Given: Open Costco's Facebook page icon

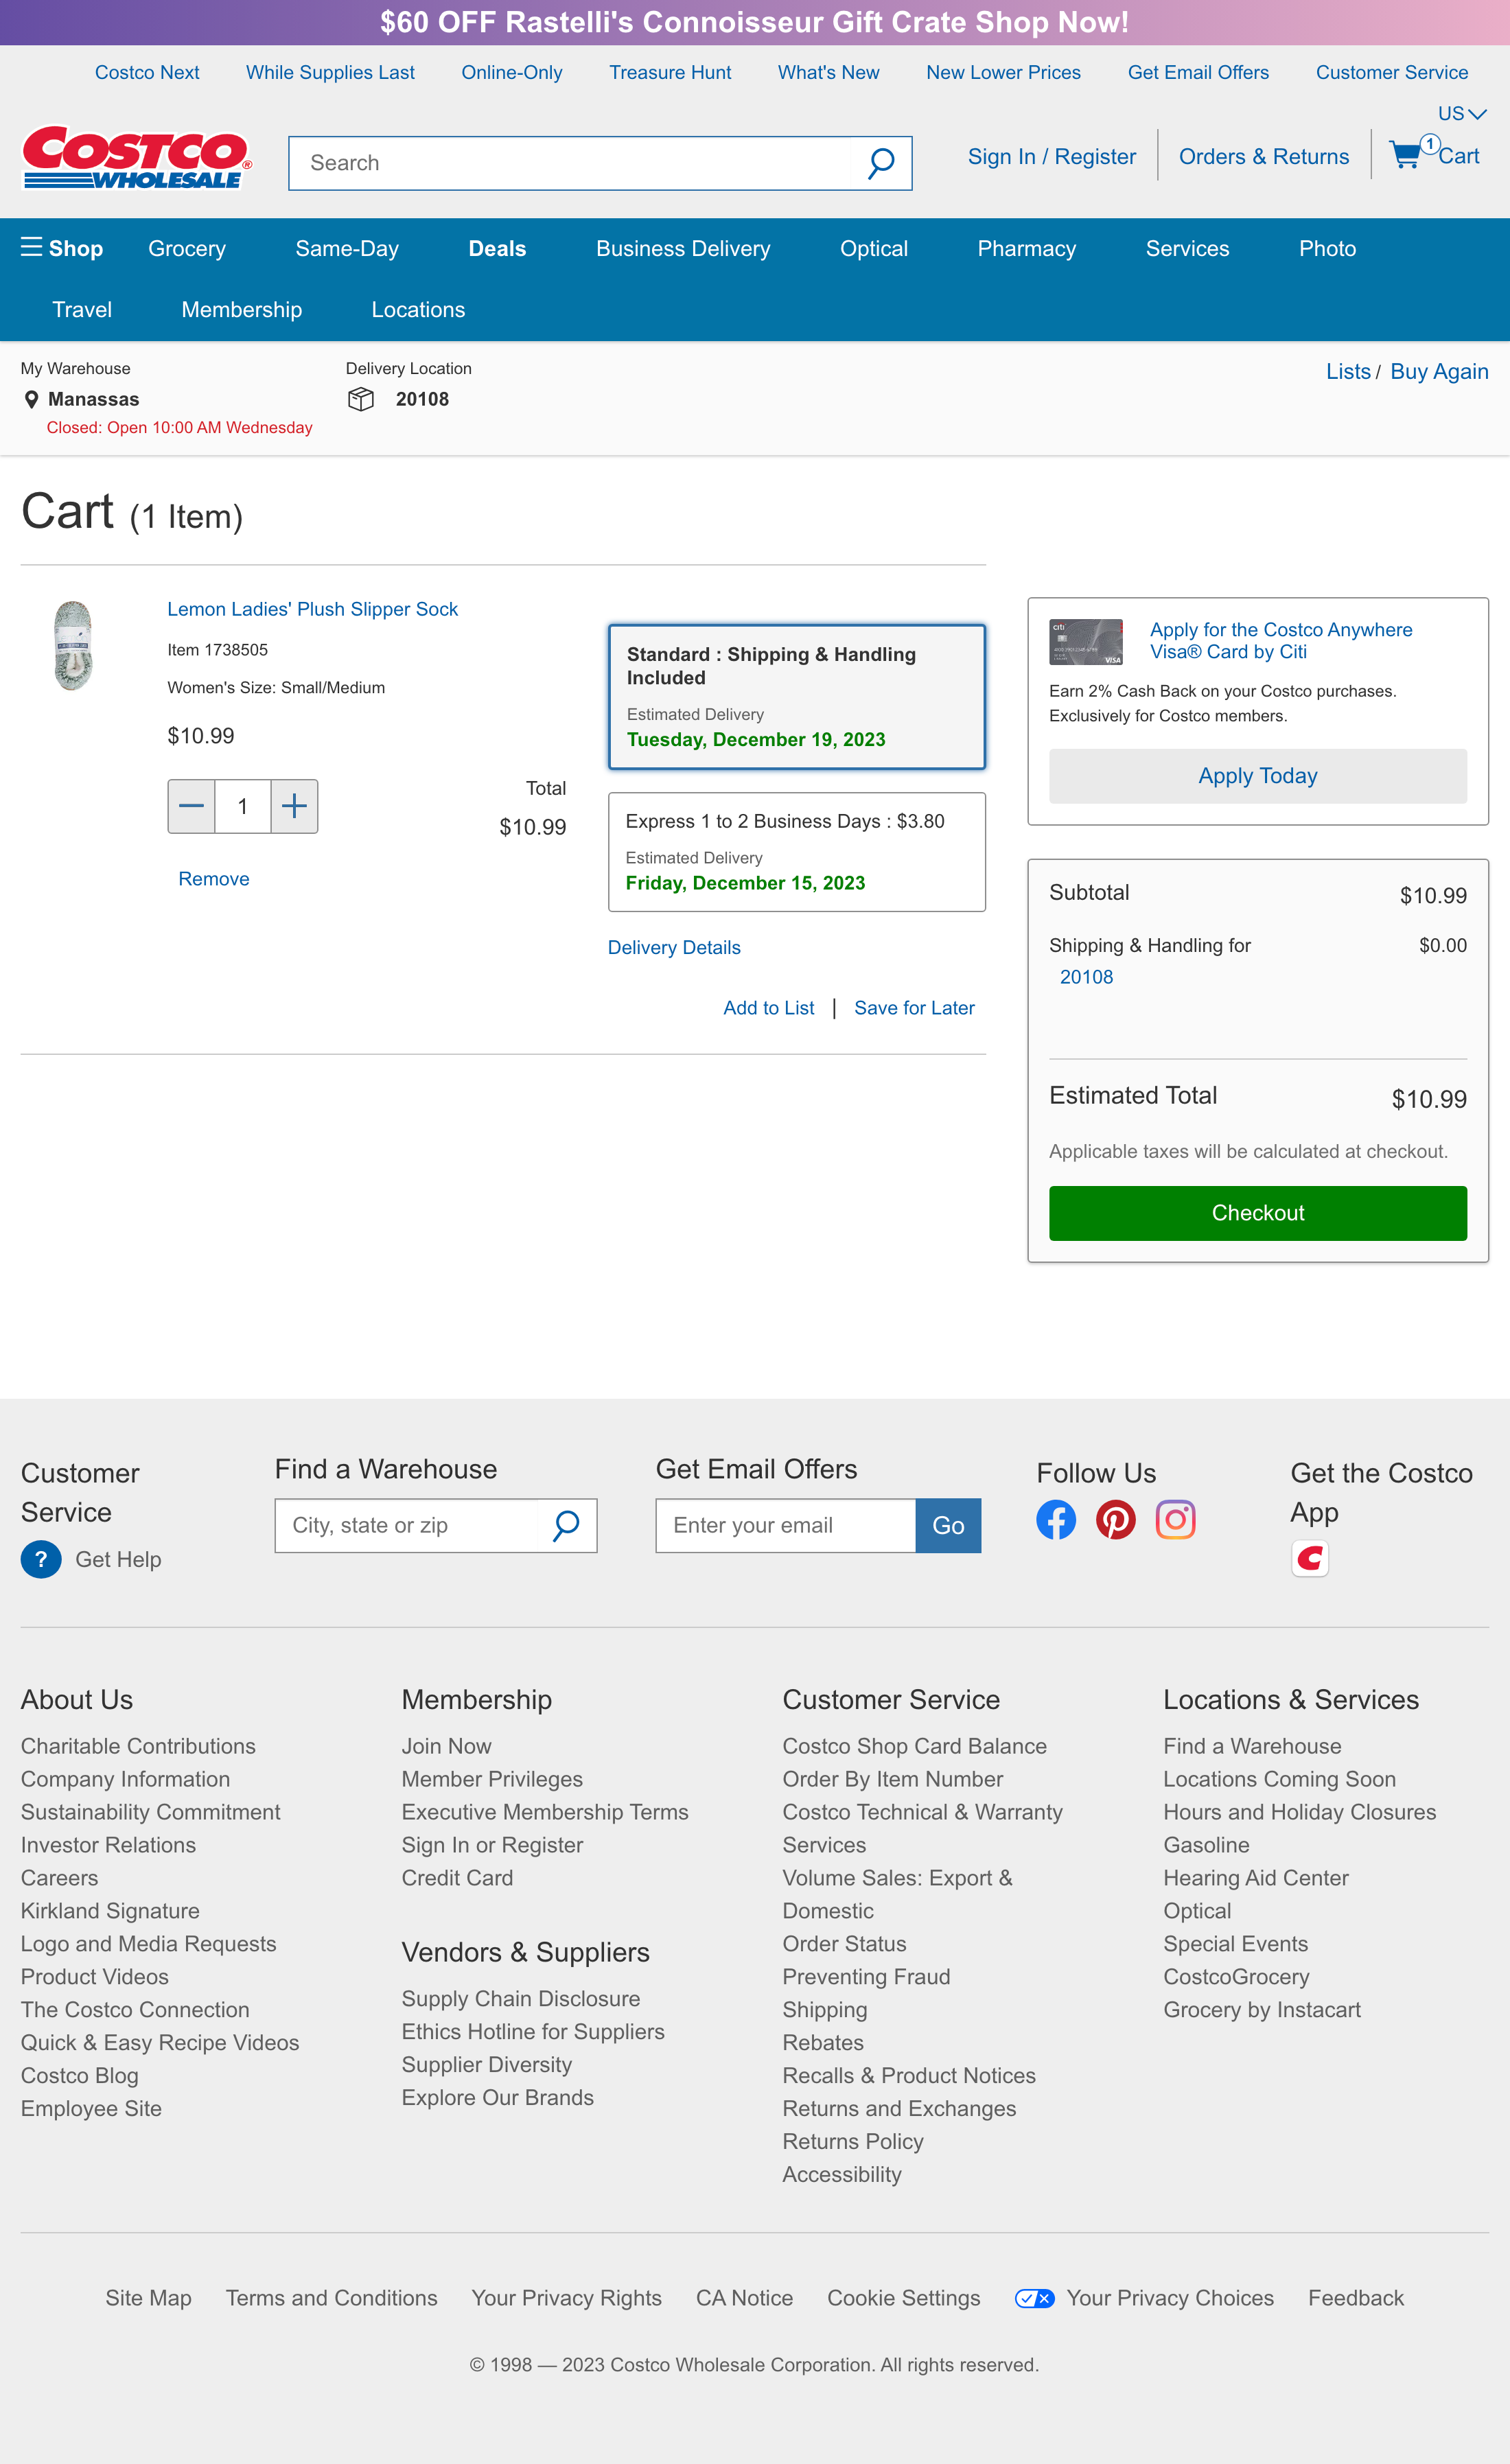Looking at the screenshot, I should click(x=1055, y=1519).
